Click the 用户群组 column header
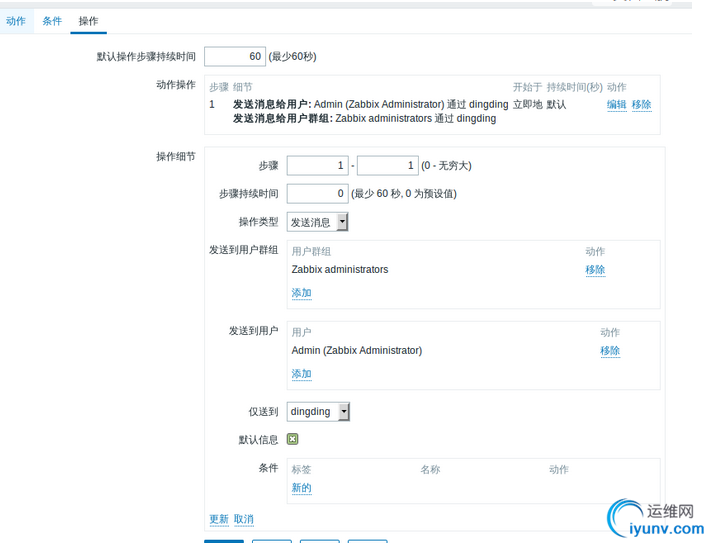The image size is (710, 545). (311, 252)
